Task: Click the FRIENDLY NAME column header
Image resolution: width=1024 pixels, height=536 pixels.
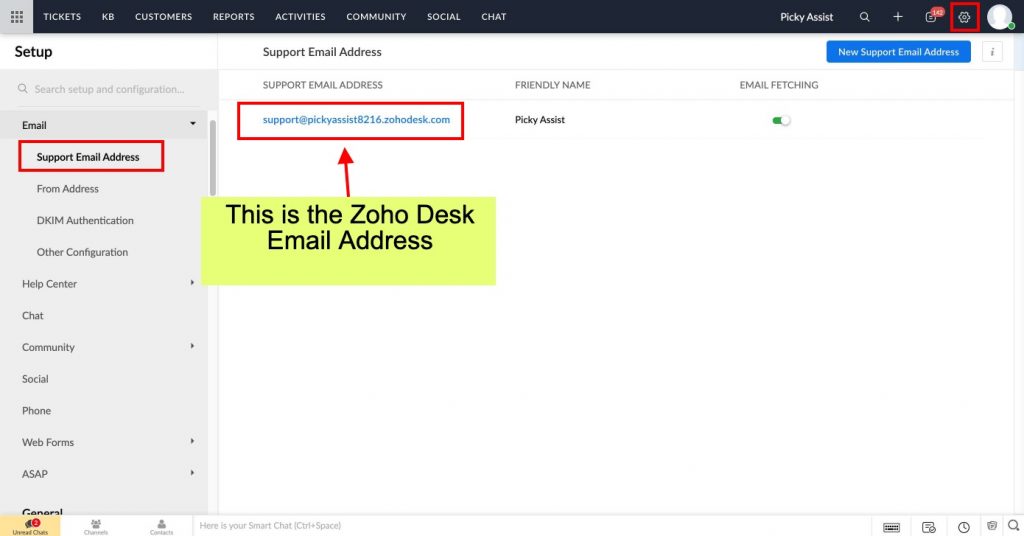Action: point(552,85)
